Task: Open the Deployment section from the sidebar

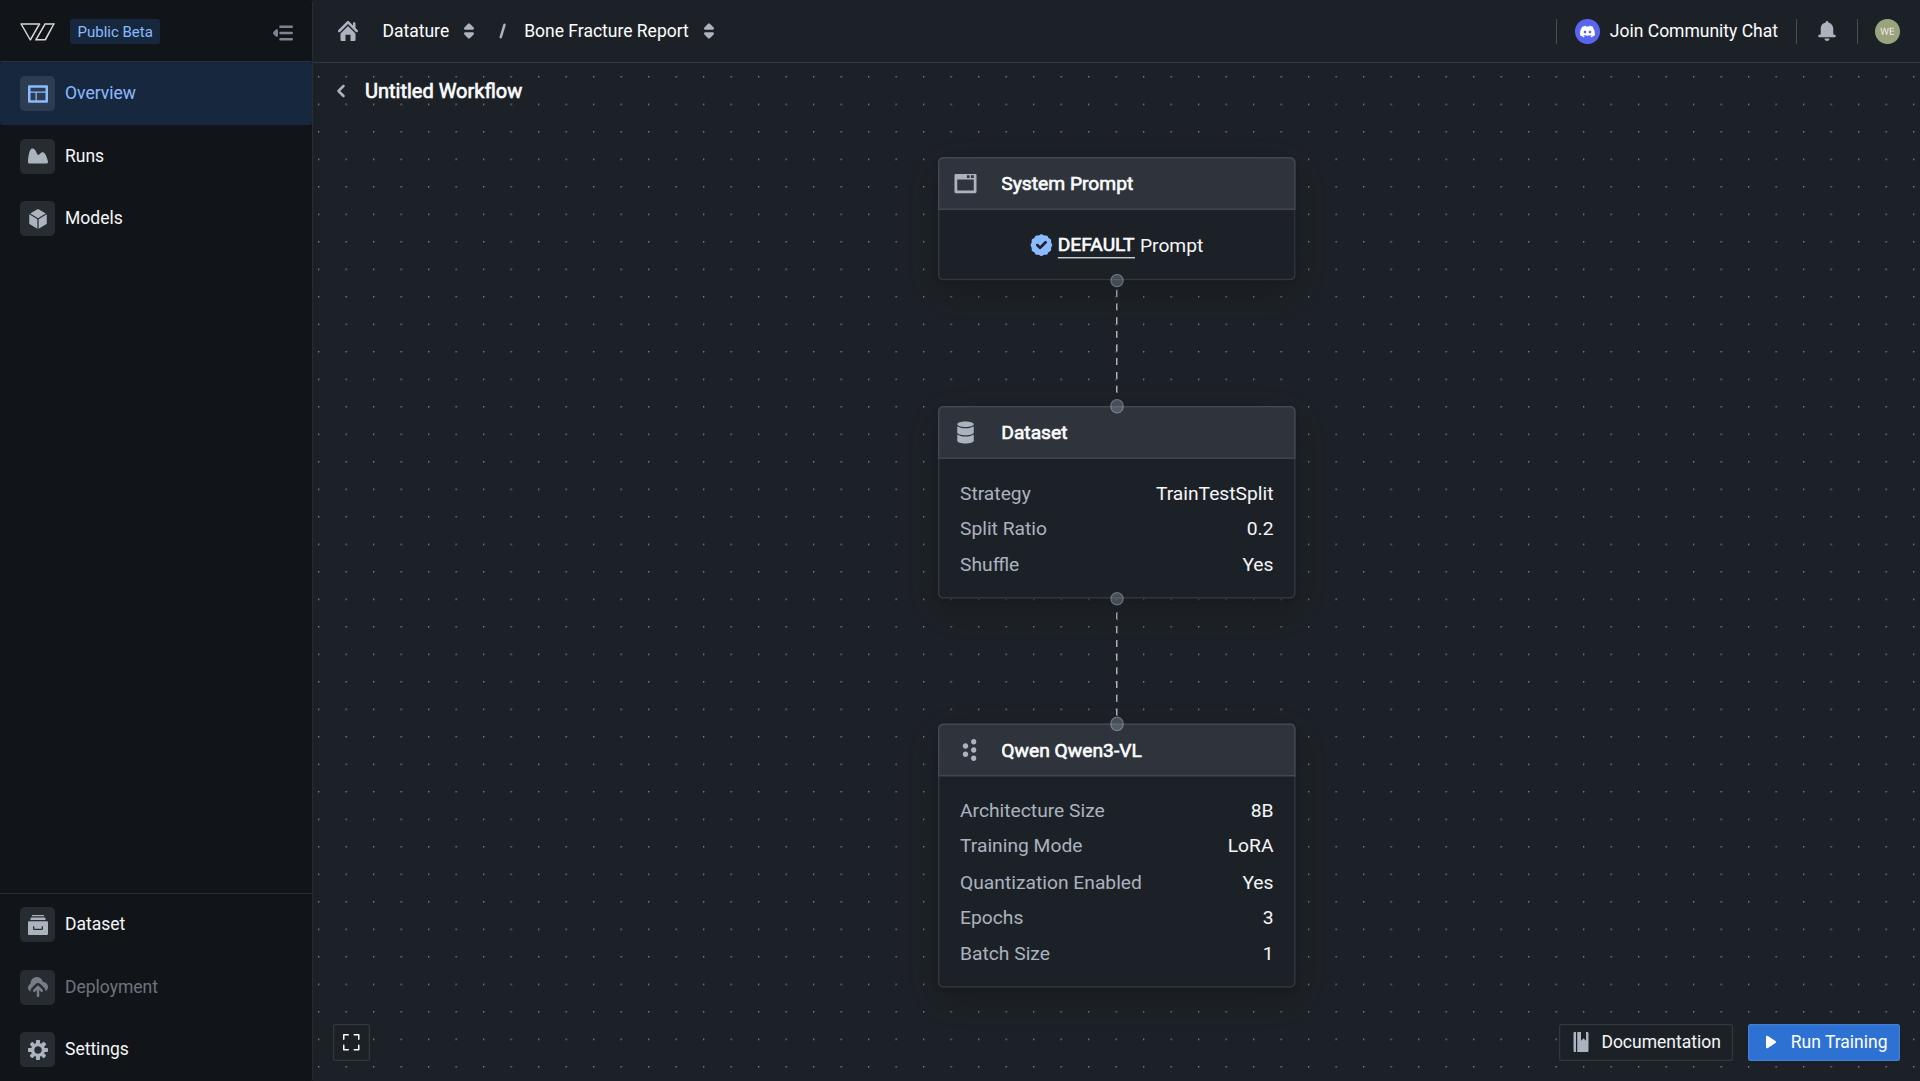Action: click(110, 987)
